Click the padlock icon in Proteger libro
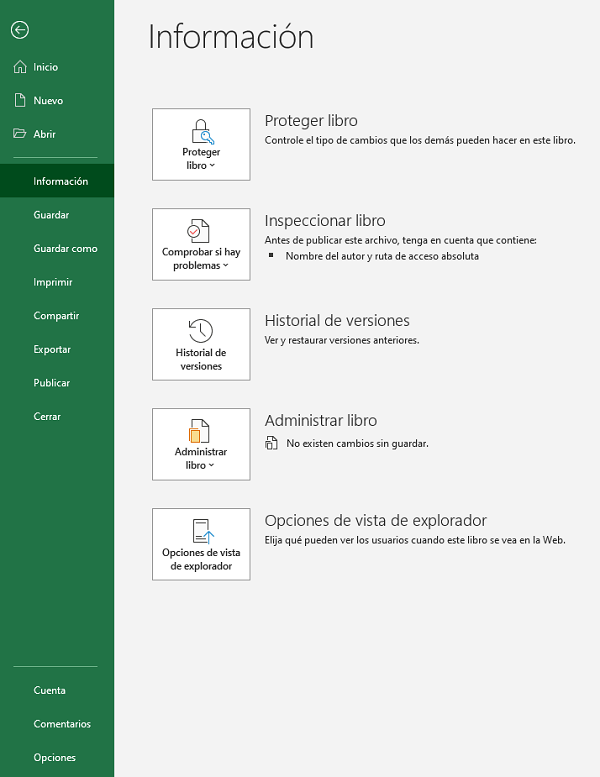This screenshot has height=777, width=600. click(x=201, y=131)
